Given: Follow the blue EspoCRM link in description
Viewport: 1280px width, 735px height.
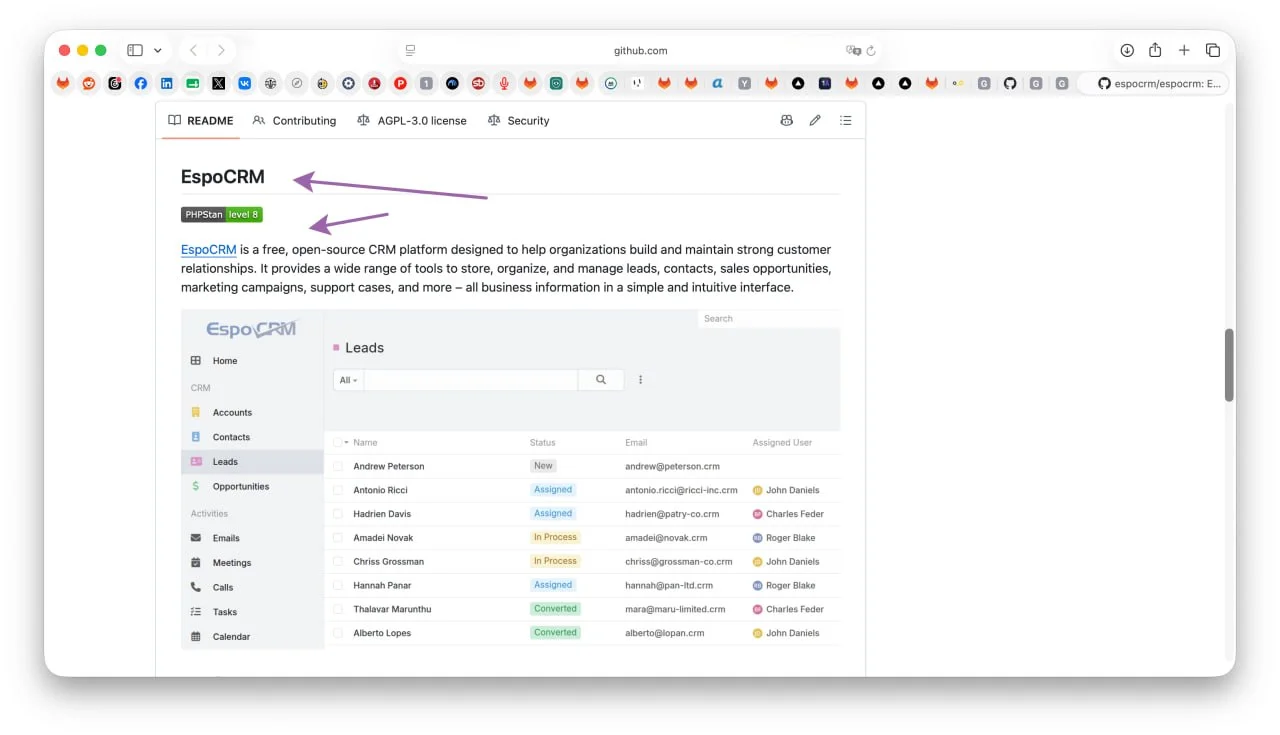Looking at the screenshot, I should [x=208, y=250].
